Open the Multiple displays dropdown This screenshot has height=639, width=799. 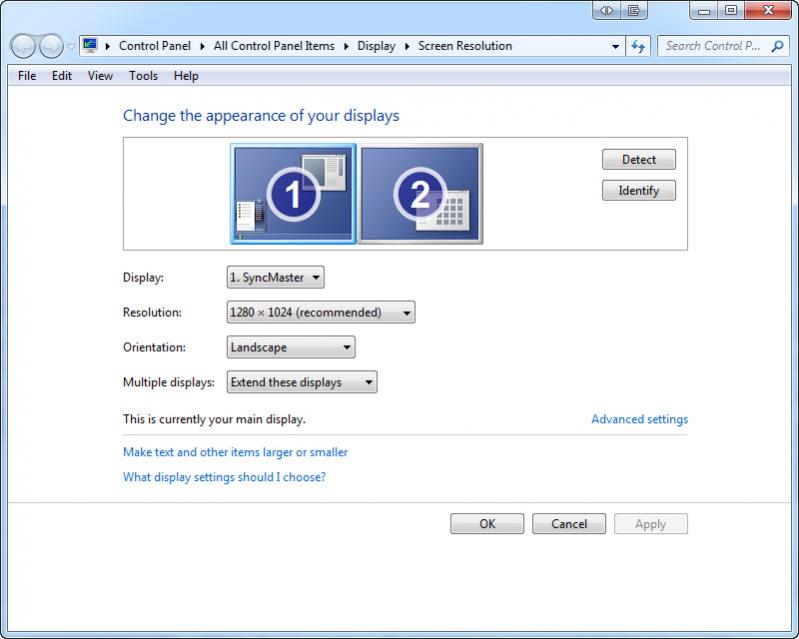tap(302, 382)
